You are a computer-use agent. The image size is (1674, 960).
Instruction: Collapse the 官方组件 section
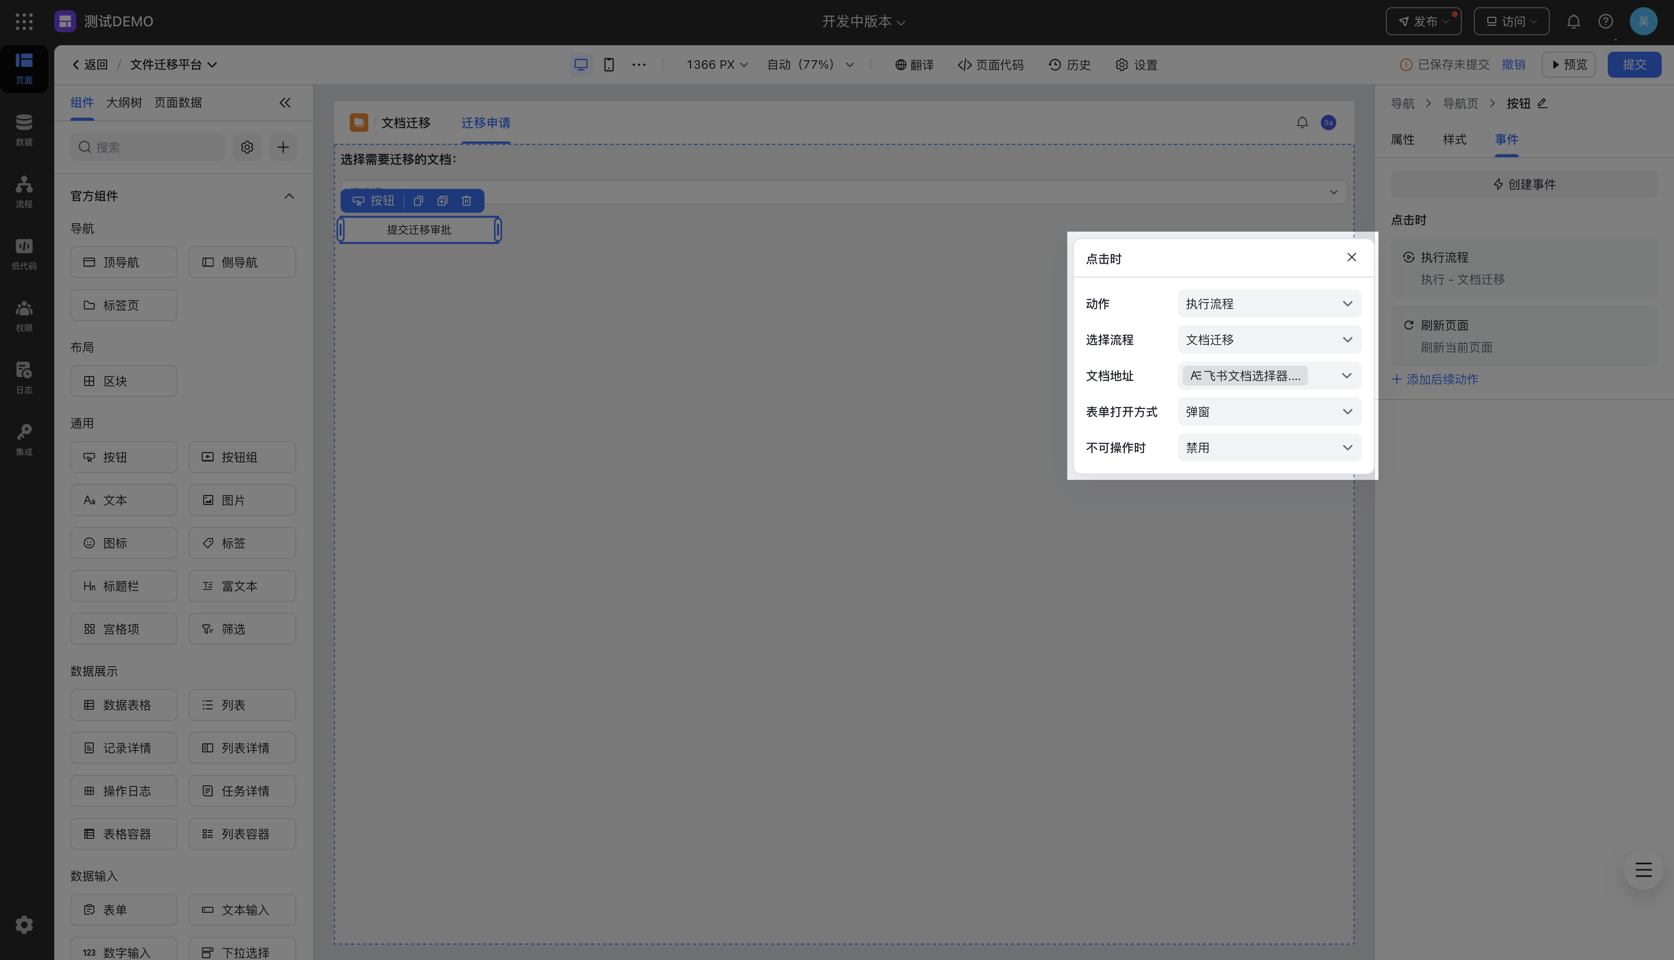pyautogui.click(x=289, y=196)
